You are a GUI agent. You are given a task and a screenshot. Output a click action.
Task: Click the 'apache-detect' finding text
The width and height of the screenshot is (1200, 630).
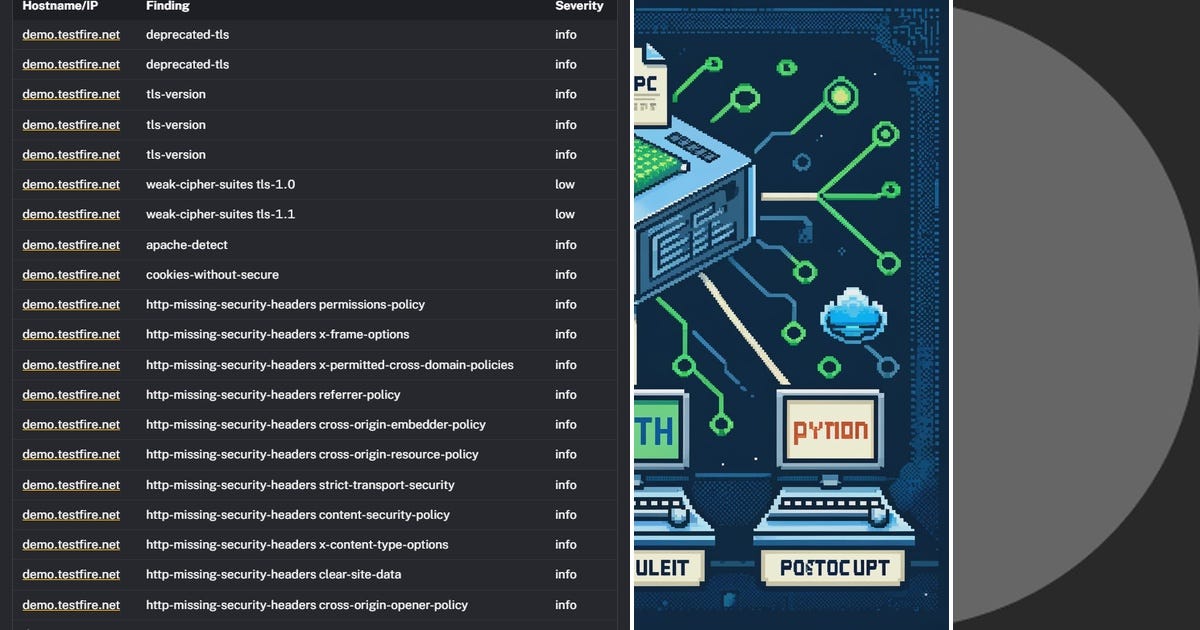pyautogui.click(x=187, y=244)
